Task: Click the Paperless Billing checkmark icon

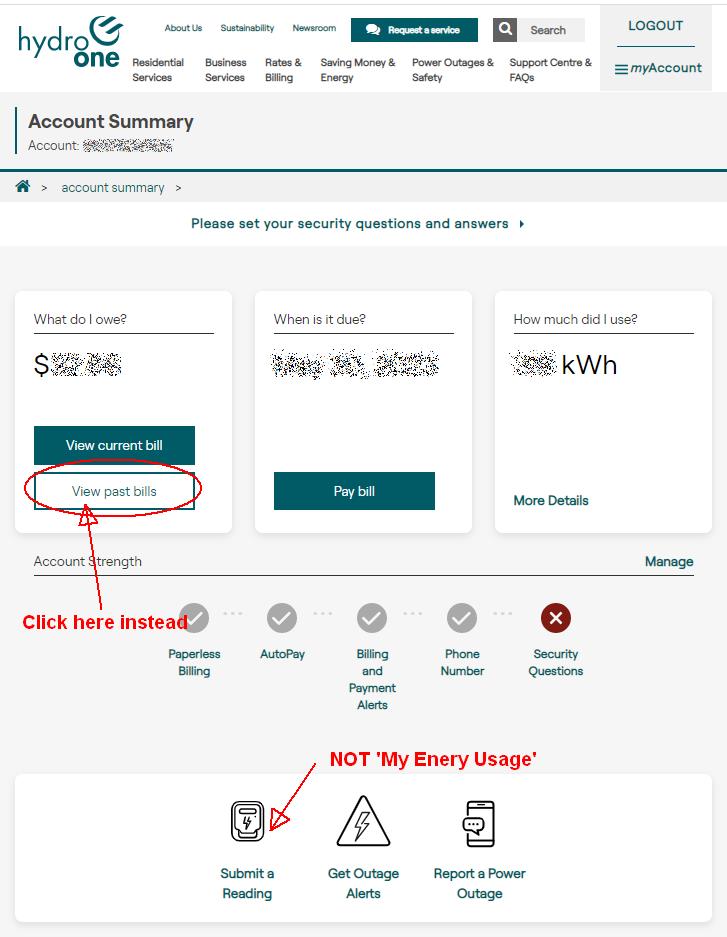Action: 194,618
